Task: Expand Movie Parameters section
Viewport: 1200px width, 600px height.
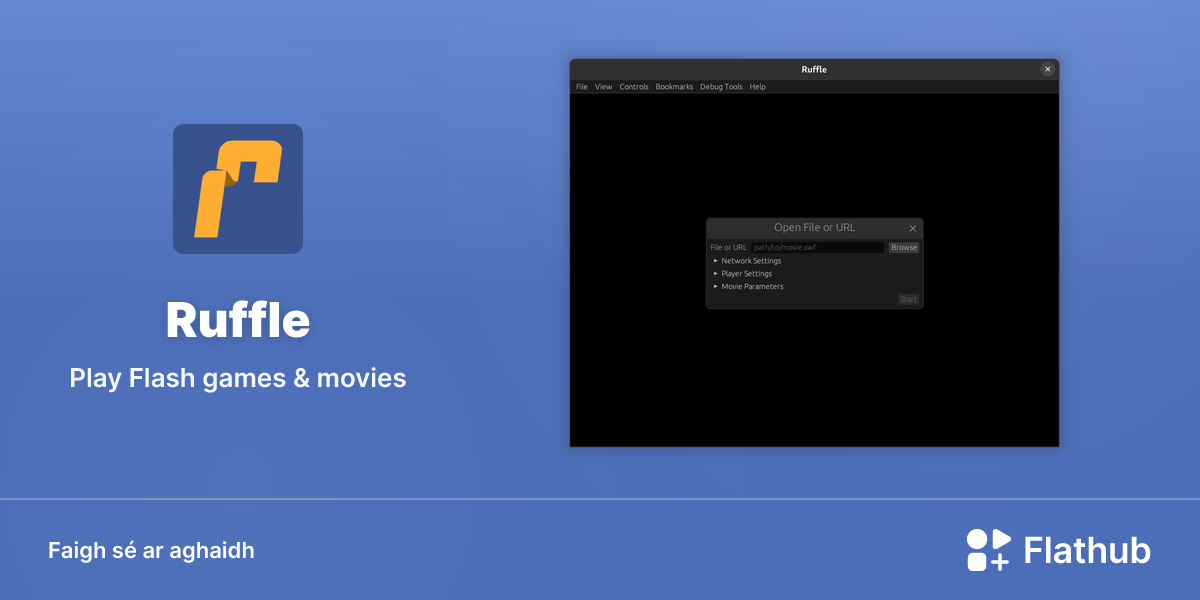Action: pyautogui.click(x=748, y=287)
